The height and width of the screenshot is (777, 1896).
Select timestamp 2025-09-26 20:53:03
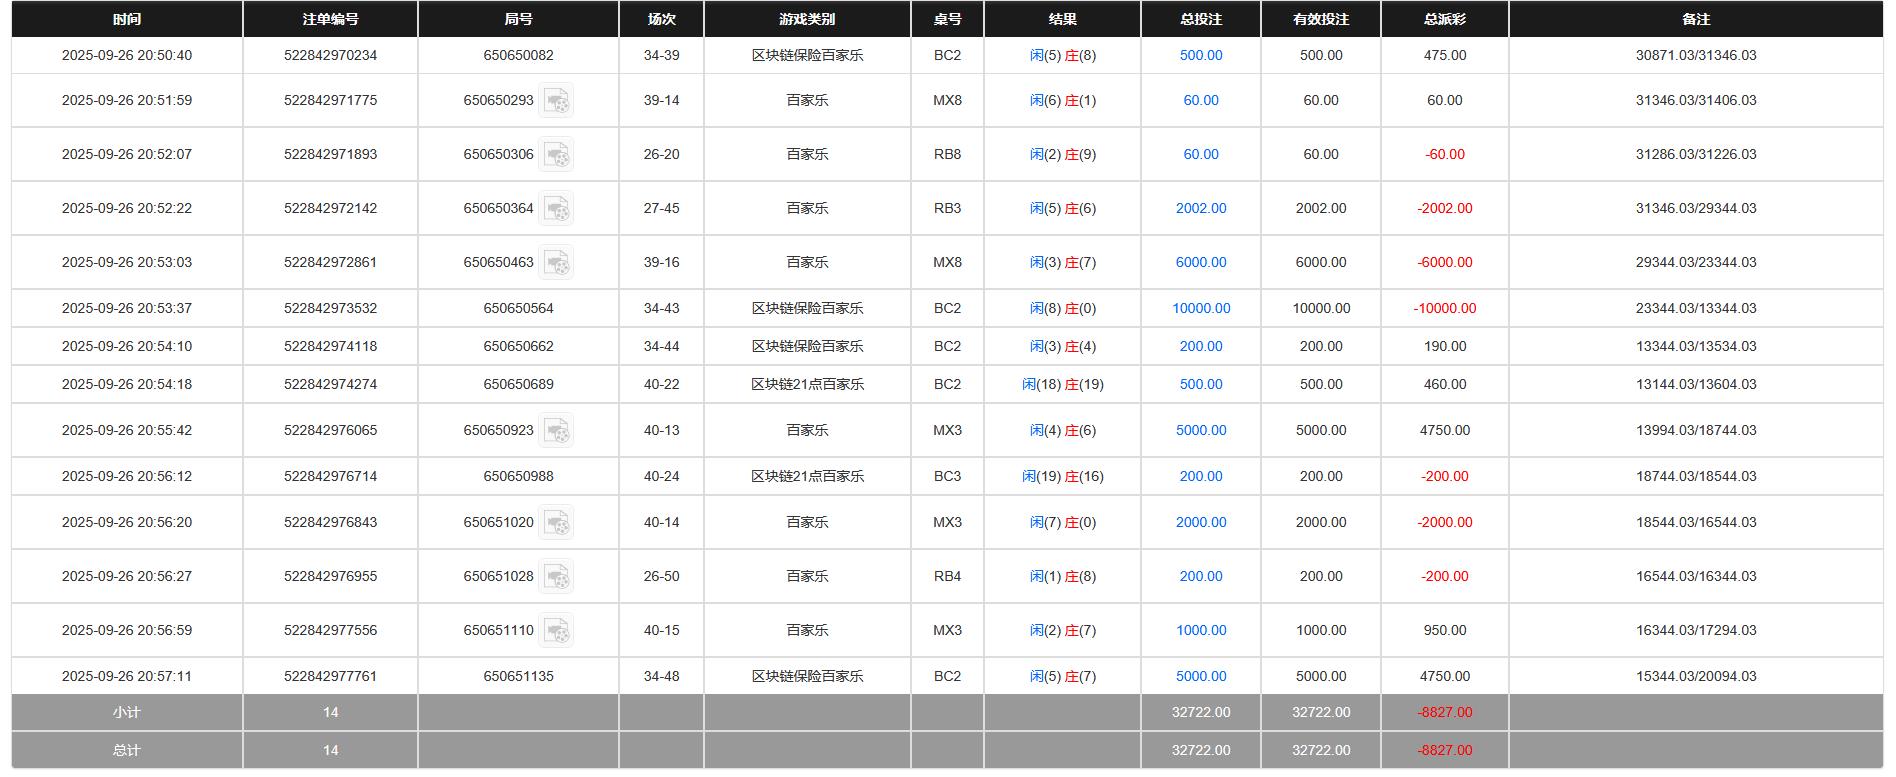(x=127, y=262)
